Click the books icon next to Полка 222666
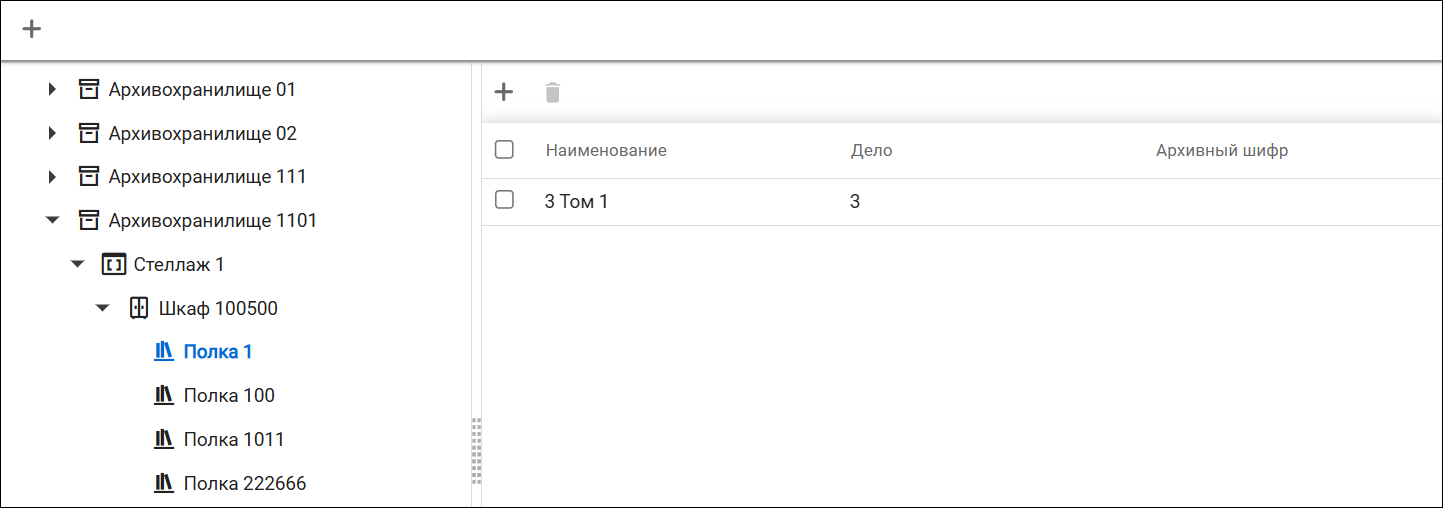This screenshot has height=508, width=1443. click(164, 483)
